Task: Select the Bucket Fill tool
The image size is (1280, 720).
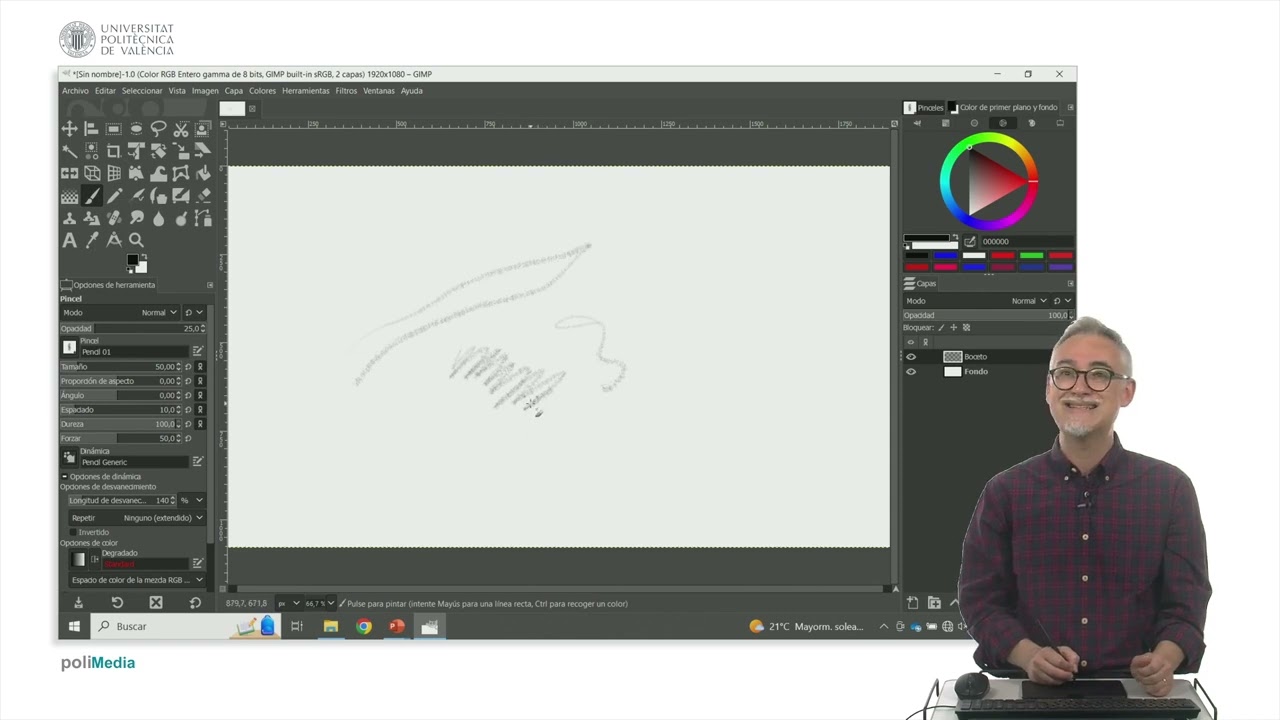Action: click(202, 173)
